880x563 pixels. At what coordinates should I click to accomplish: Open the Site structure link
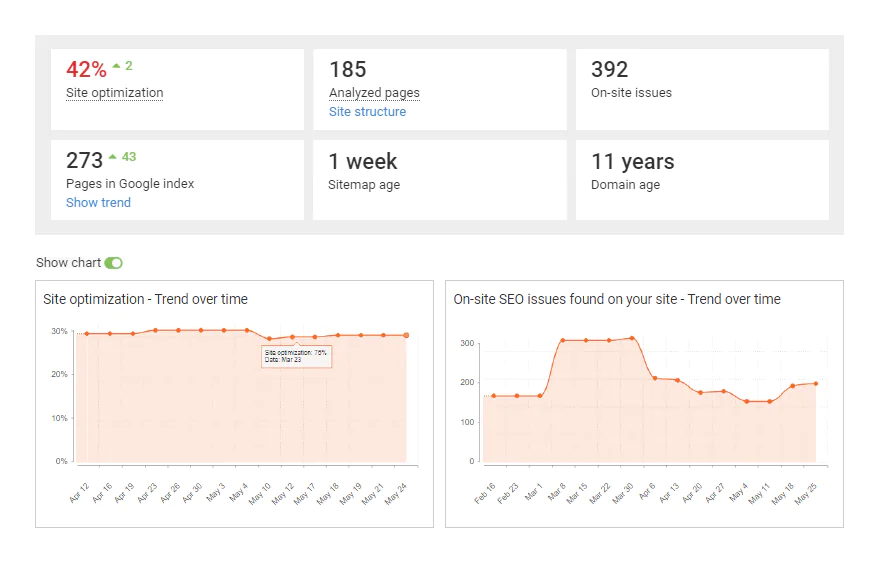tap(367, 112)
